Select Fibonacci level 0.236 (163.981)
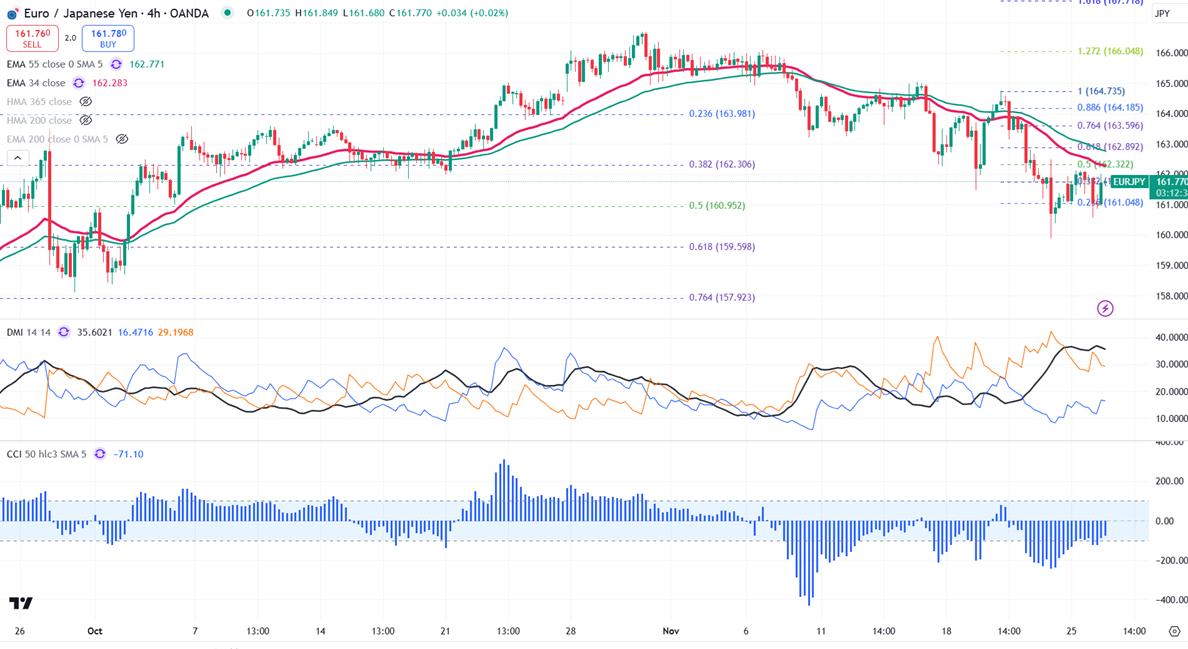The height and width of the screenshot is (649, 1188). 722,114
